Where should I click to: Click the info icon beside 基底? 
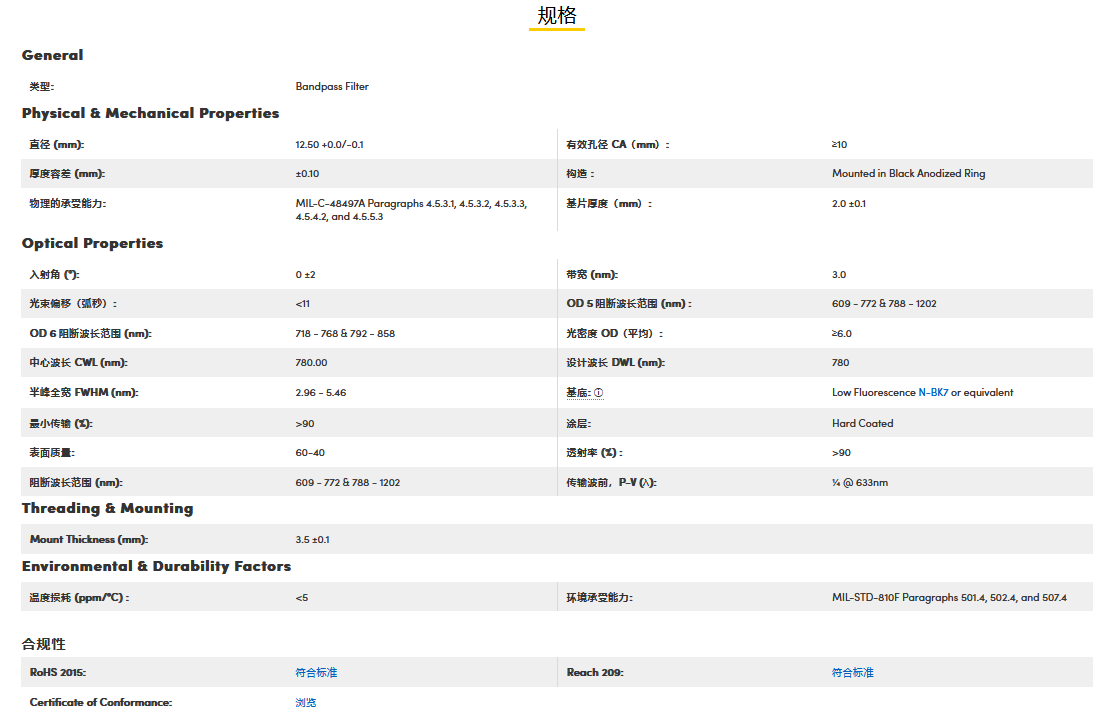(x=599, y=393)
